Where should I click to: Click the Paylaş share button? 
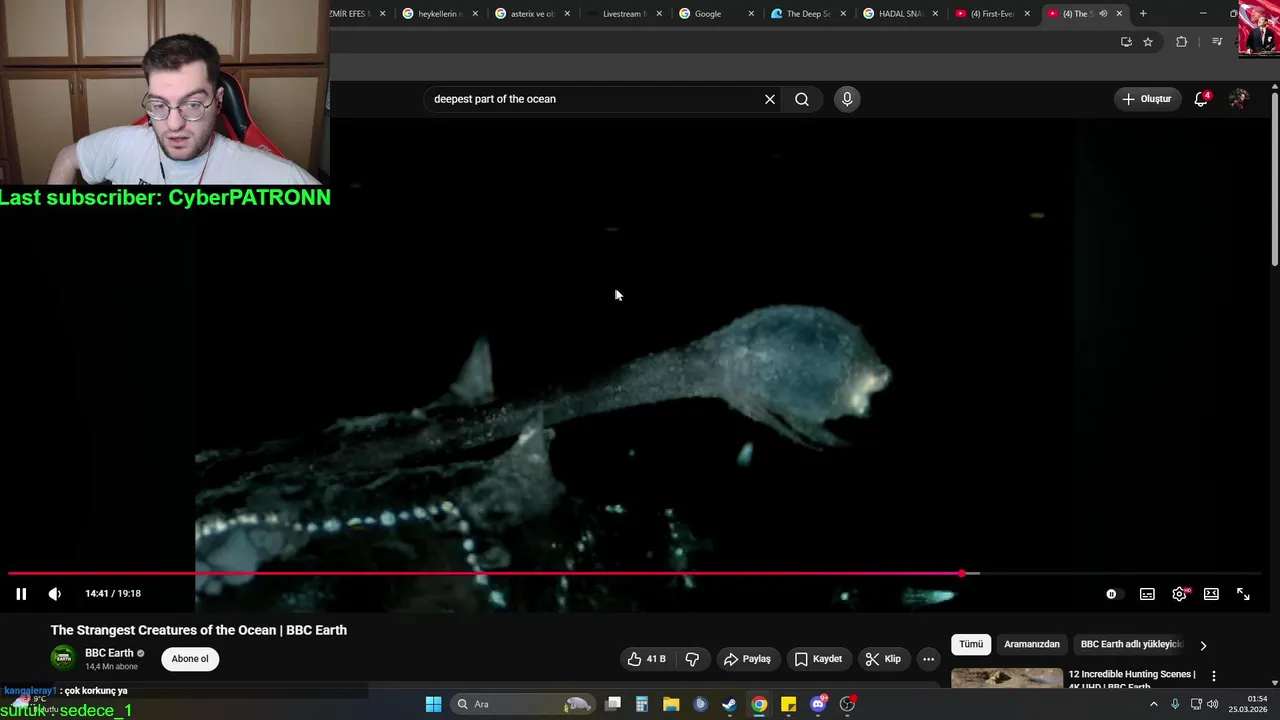click(747, 659)
